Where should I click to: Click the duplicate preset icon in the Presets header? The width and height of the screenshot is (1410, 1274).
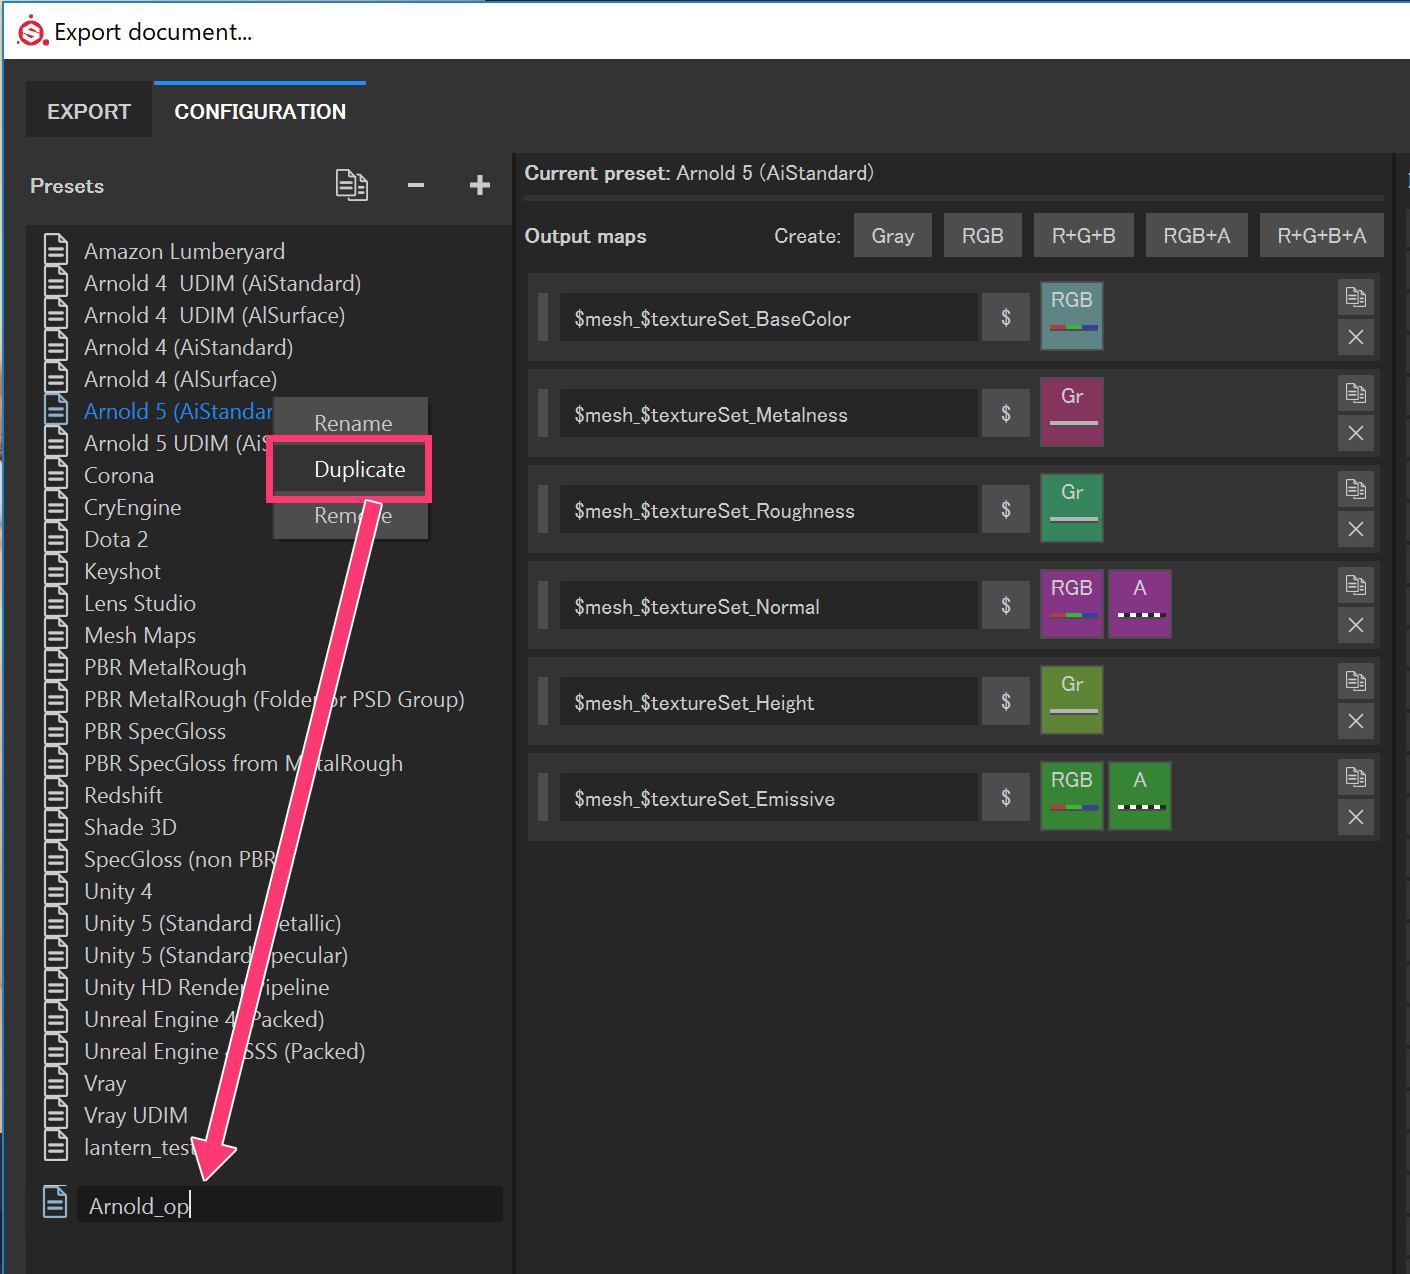351,185
